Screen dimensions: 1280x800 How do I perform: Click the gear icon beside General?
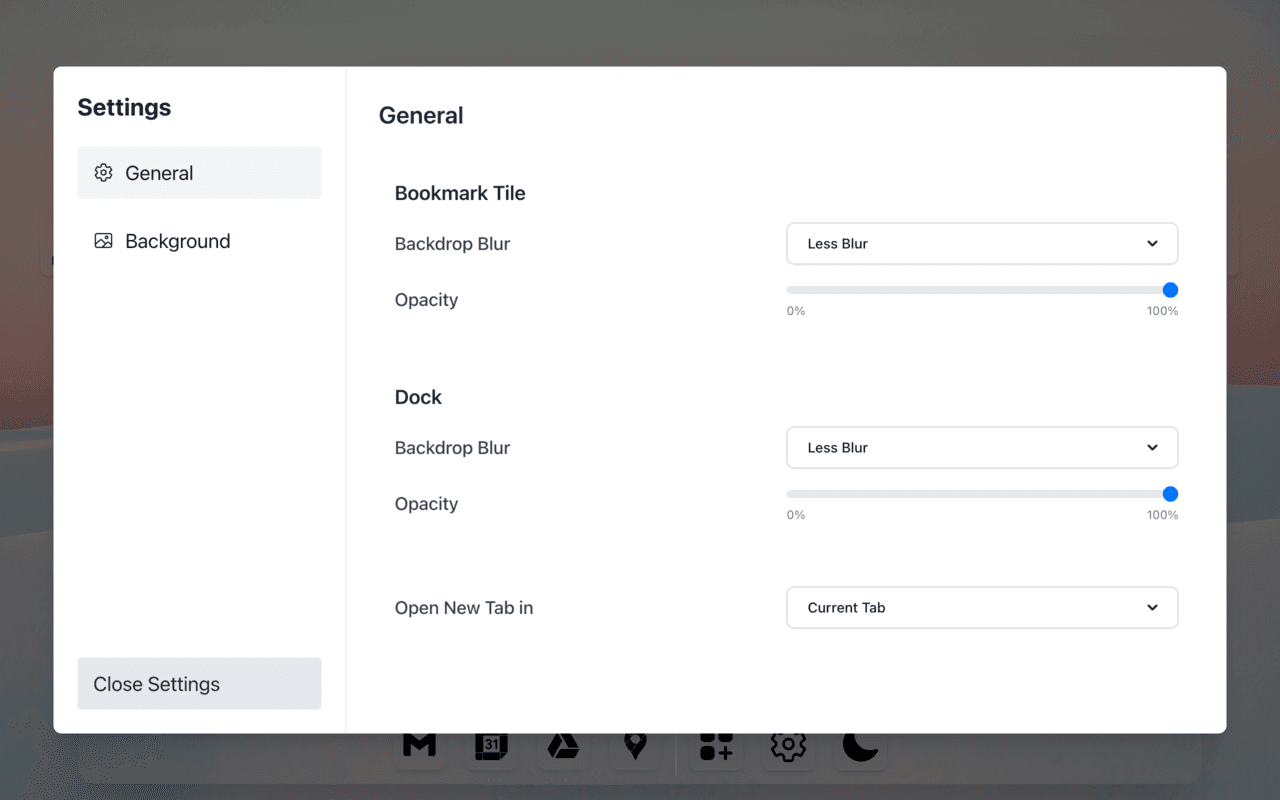103,172
